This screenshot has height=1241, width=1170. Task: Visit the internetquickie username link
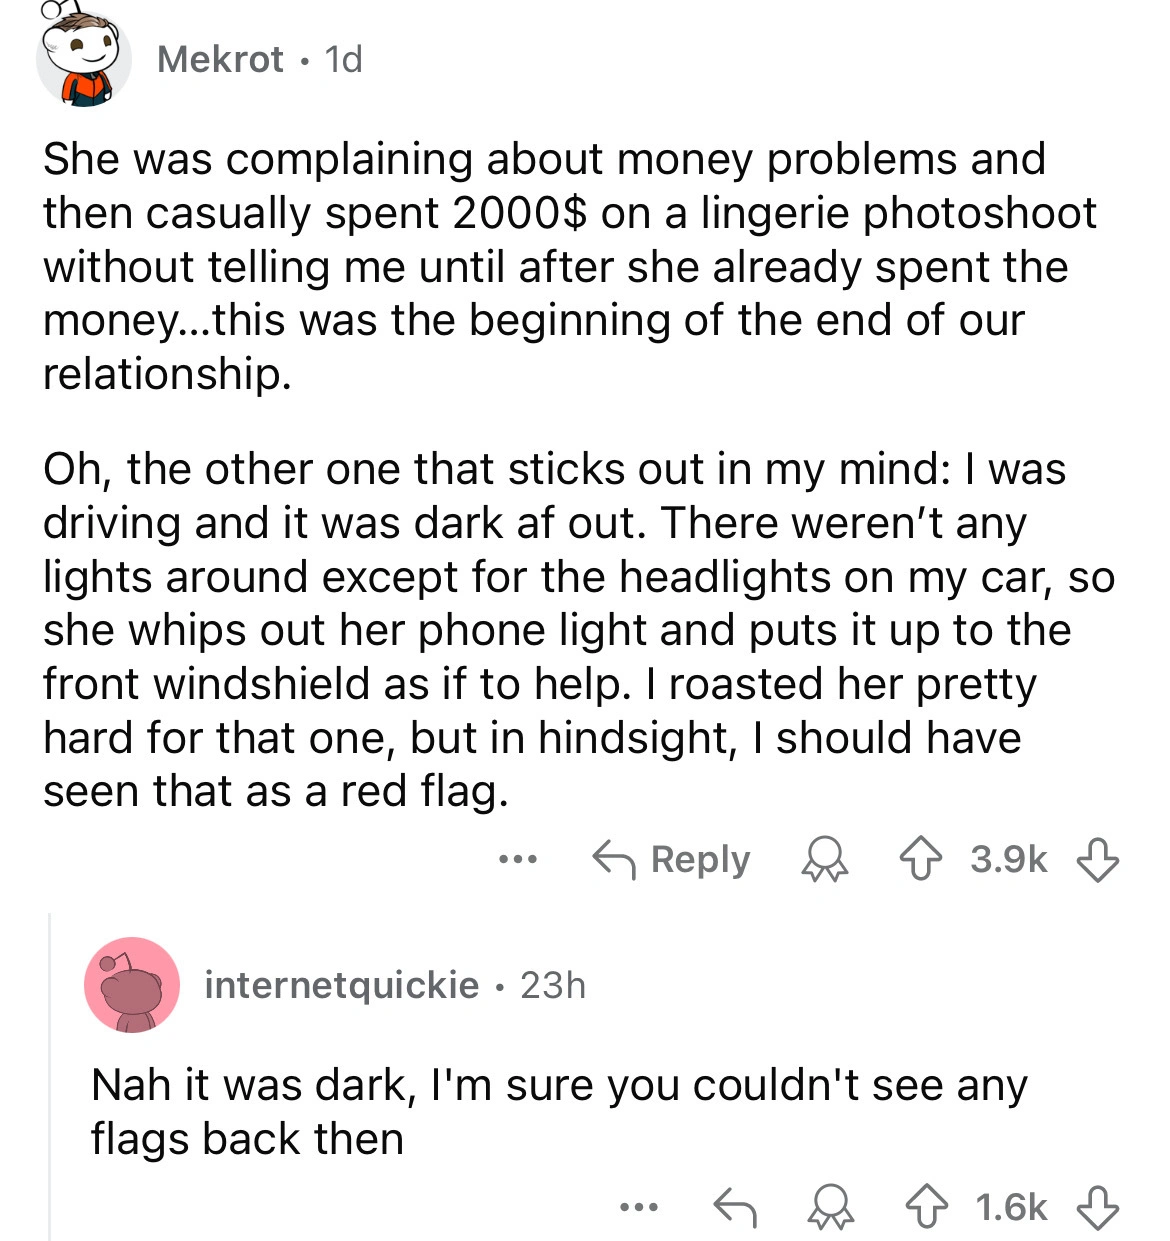click(x=341, y=985)
